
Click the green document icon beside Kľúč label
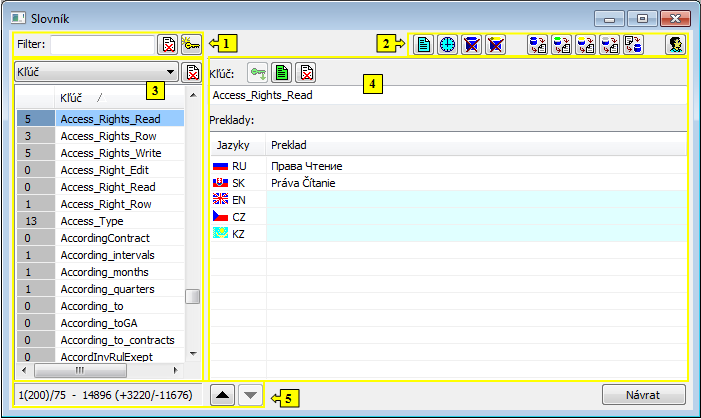click(x=283, y=72)
